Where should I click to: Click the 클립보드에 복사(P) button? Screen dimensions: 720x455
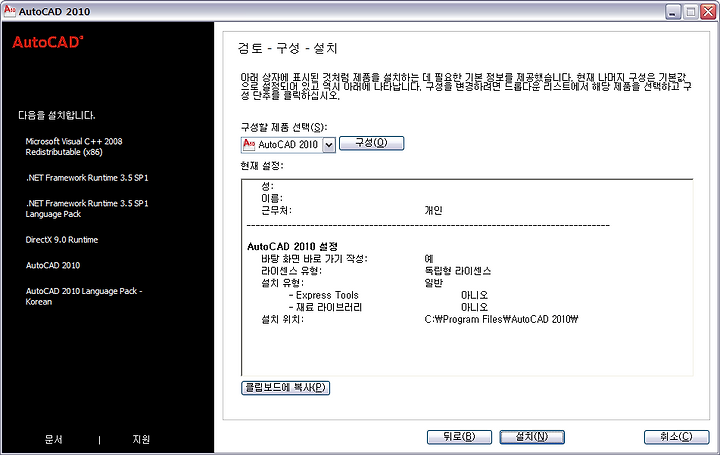click(x=285, y=388)
